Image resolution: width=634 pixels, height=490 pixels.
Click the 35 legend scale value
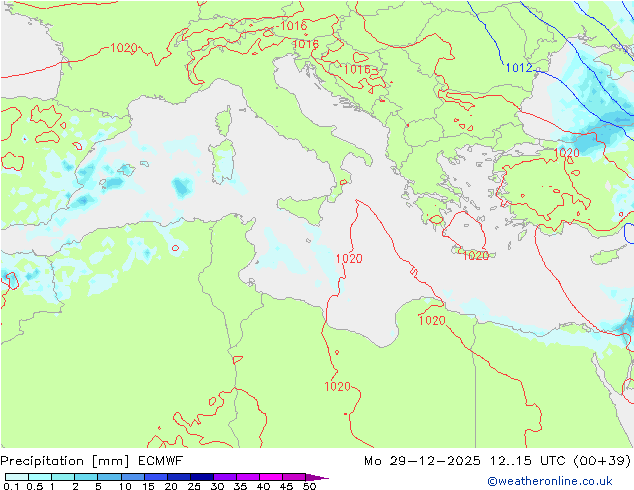coord(240,486)
